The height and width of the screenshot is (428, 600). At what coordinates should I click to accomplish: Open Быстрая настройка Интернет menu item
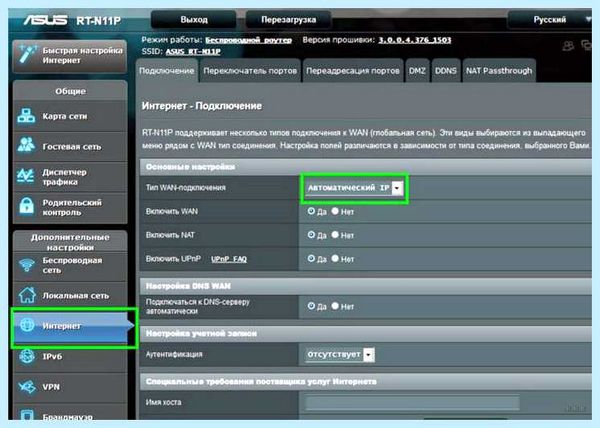70,56
